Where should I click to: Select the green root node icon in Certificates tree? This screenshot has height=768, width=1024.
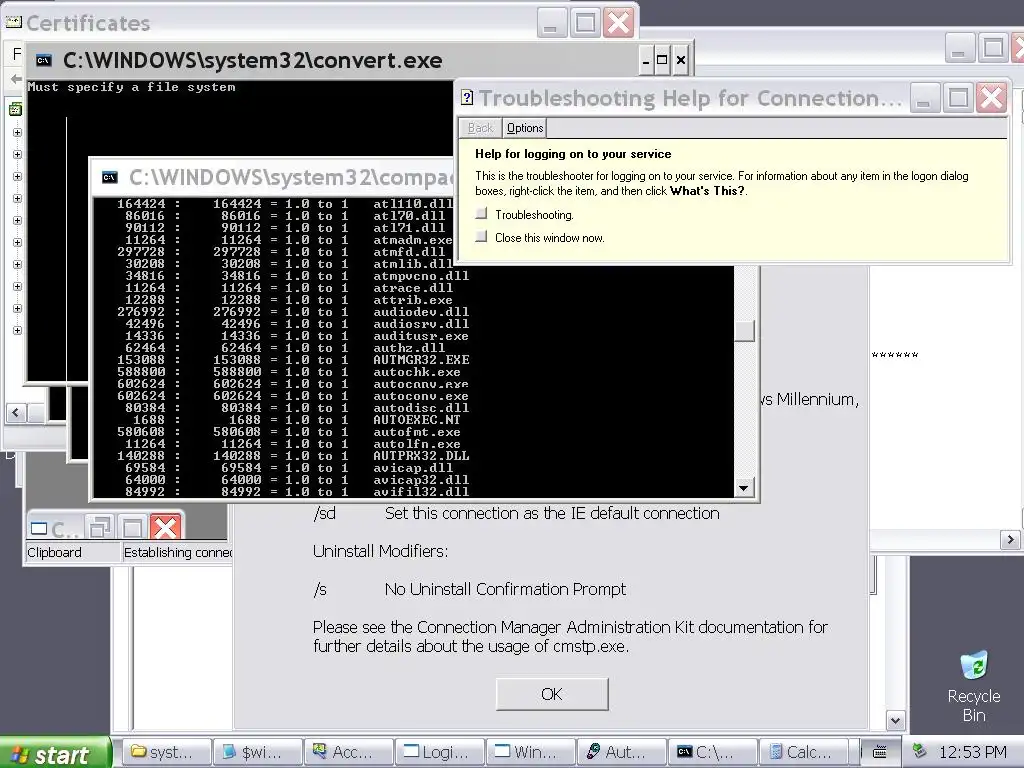pos(15,109)
